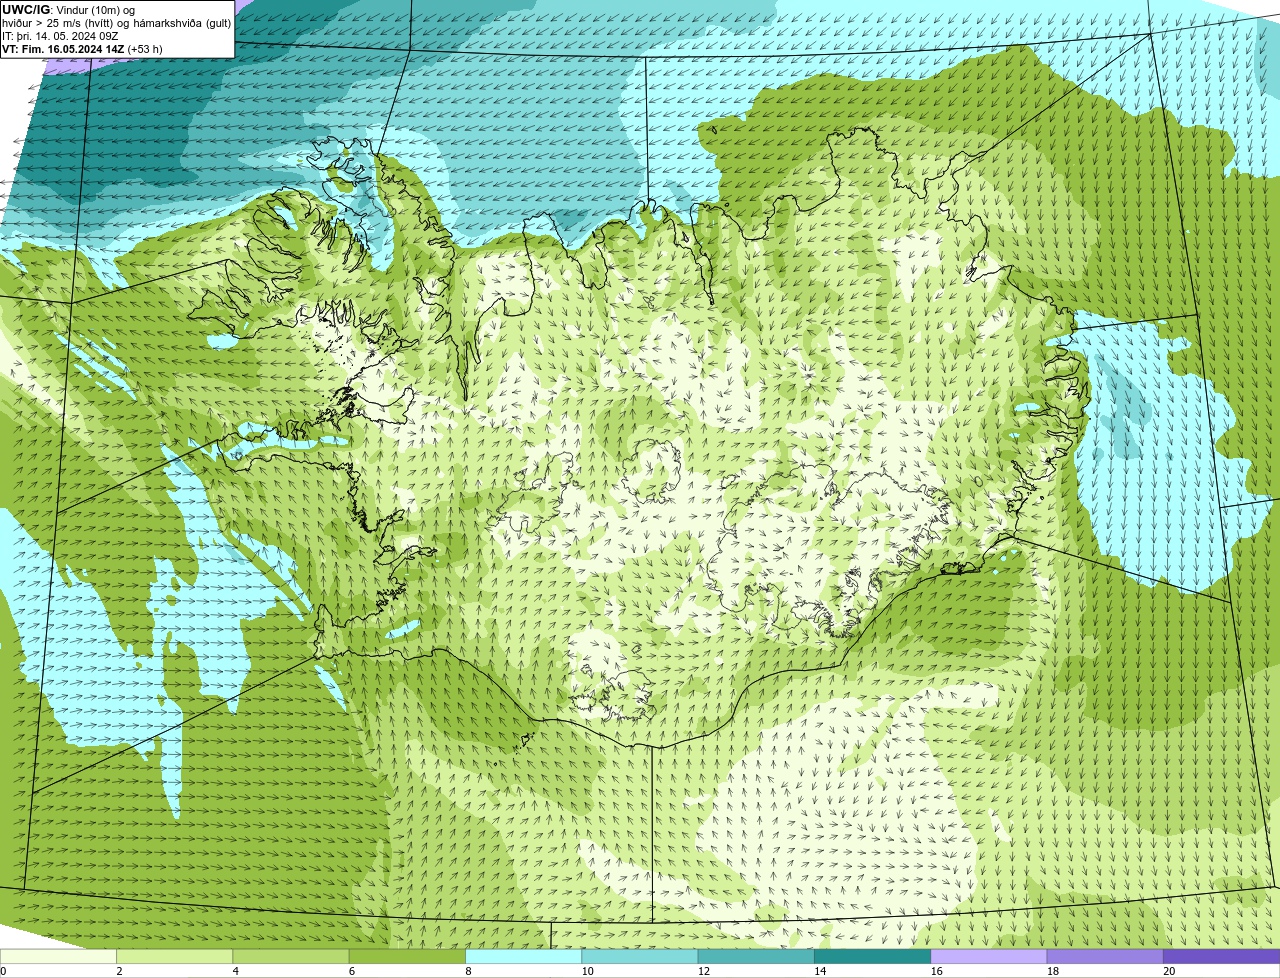The image size is (1280, 978).
Task: Click the '8' label on the wind scale
Action: [x=468, y=971]
